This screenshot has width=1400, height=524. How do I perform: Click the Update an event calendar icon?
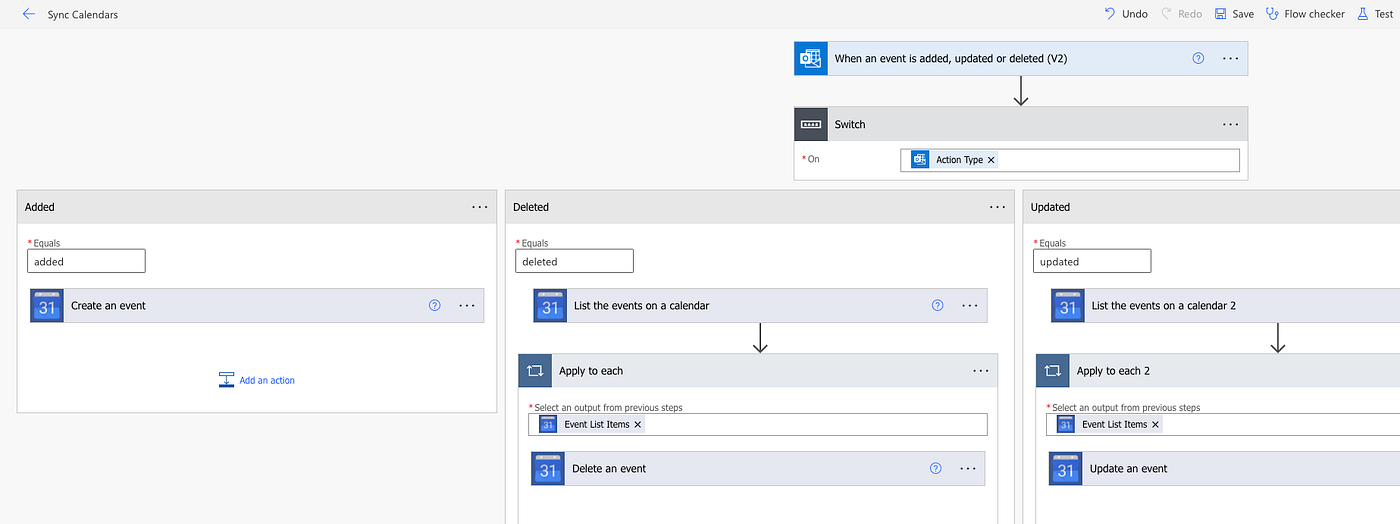(x=1066, y=468)
